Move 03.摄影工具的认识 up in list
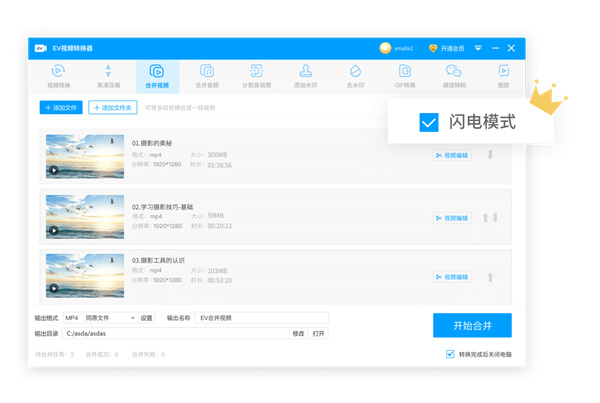The image size is (600, 403). click(490, 277)
